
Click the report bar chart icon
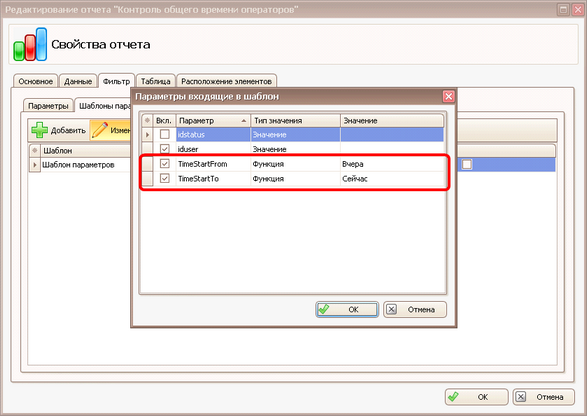coord(30,44)
